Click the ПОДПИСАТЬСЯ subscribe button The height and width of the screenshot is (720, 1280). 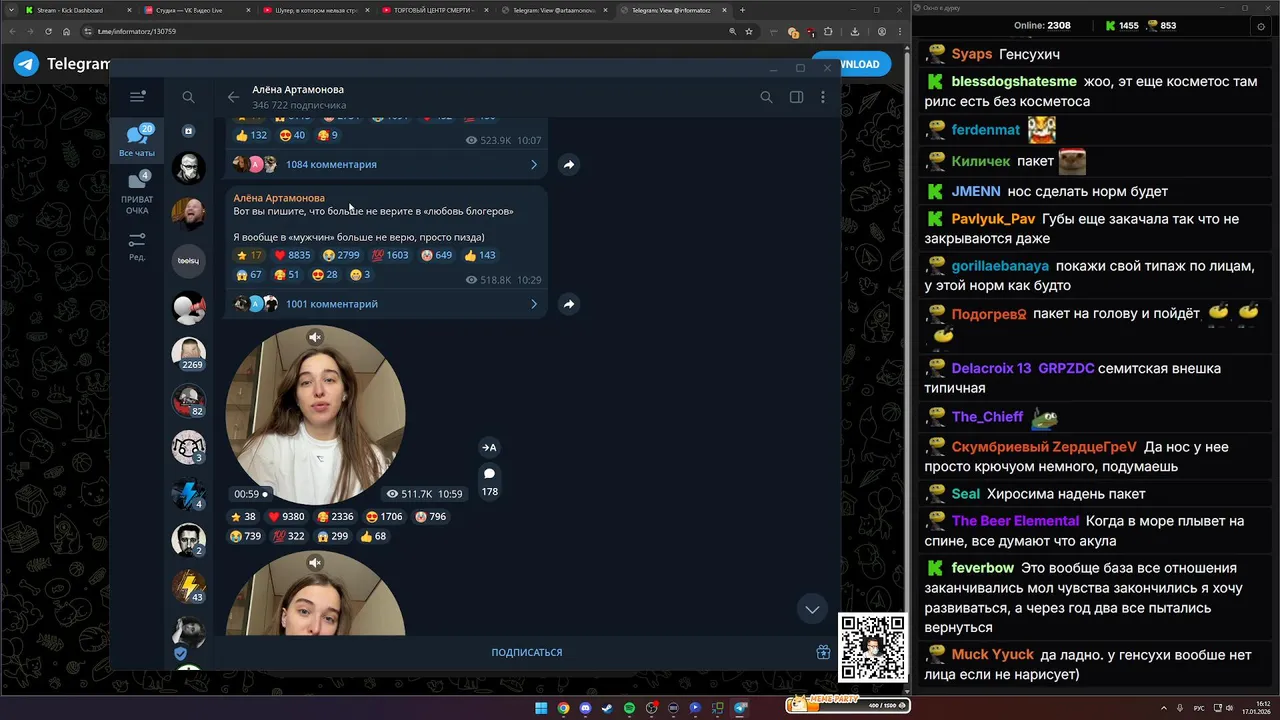click(527, 652)
